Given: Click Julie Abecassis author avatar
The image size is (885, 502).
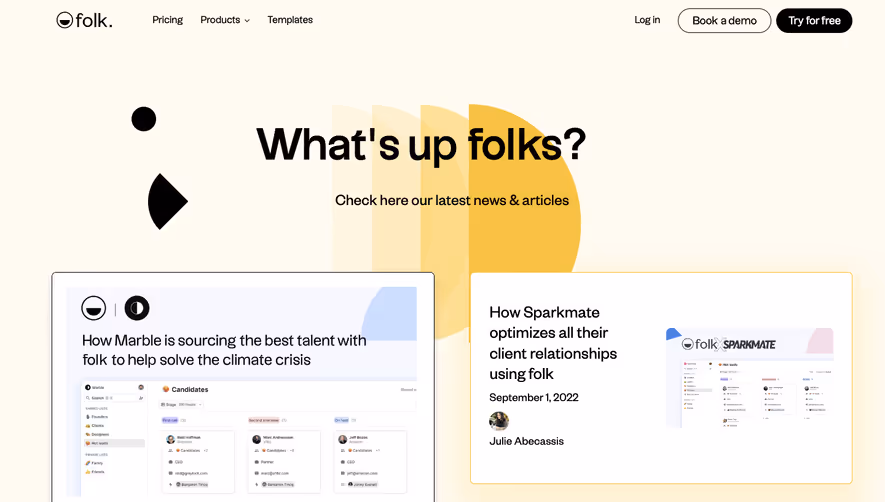Looking at the screenshot, I should tap(499, 421).
